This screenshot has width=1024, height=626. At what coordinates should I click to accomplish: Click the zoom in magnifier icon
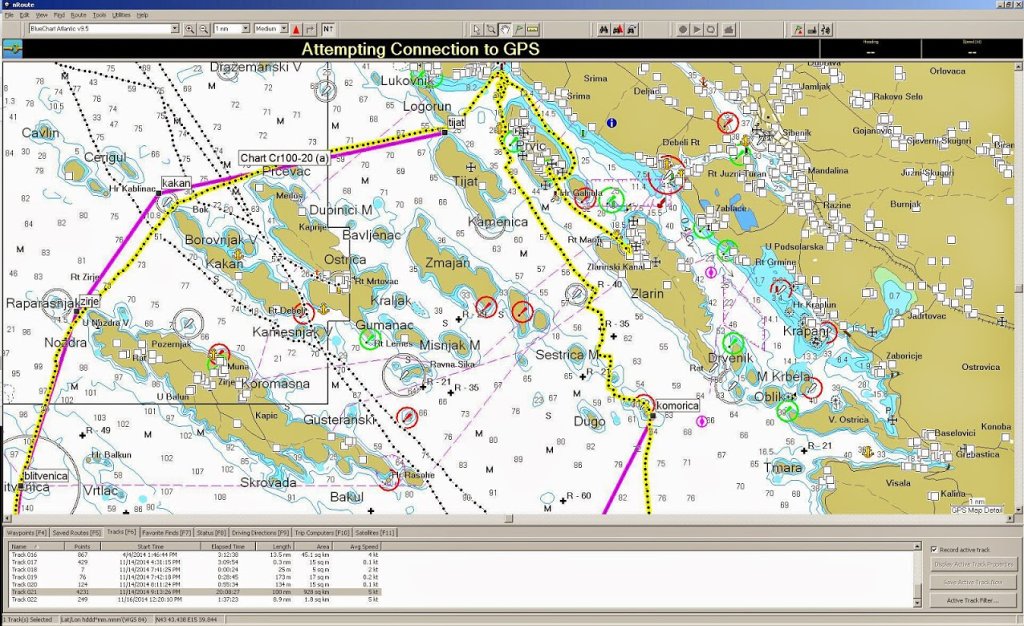(190, 29)
